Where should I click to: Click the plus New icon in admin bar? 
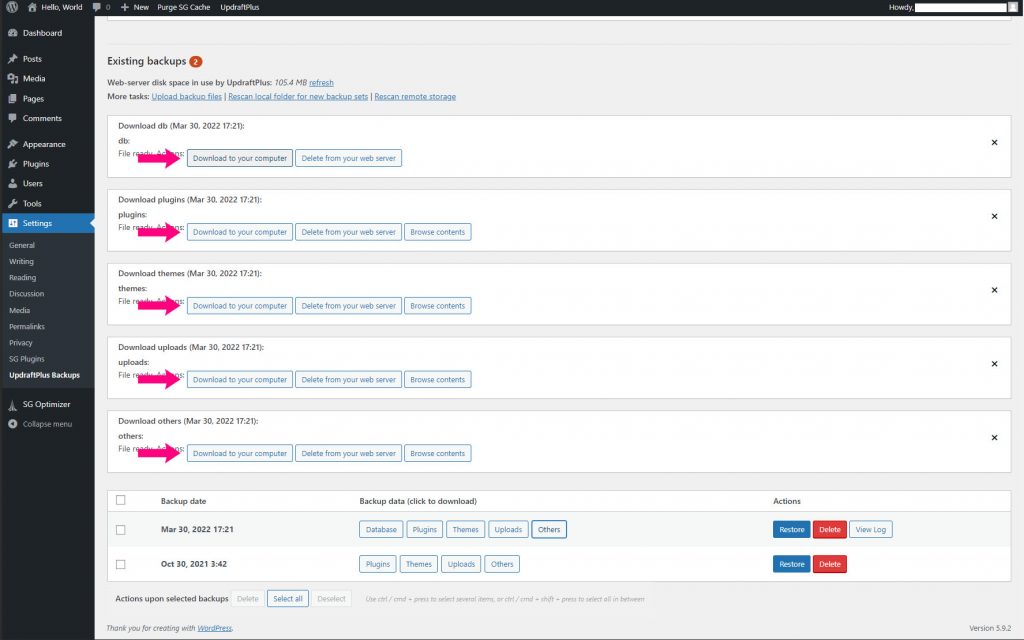pos(125,7)
